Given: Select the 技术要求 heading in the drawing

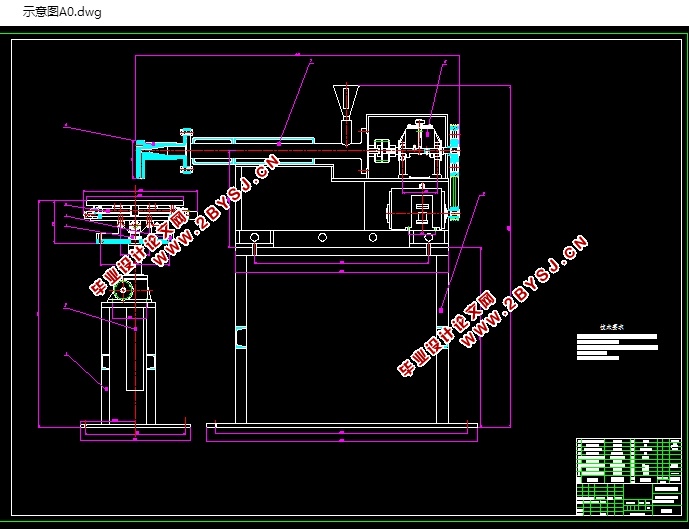Looking at the screenshot, I should tap(612, 327).
